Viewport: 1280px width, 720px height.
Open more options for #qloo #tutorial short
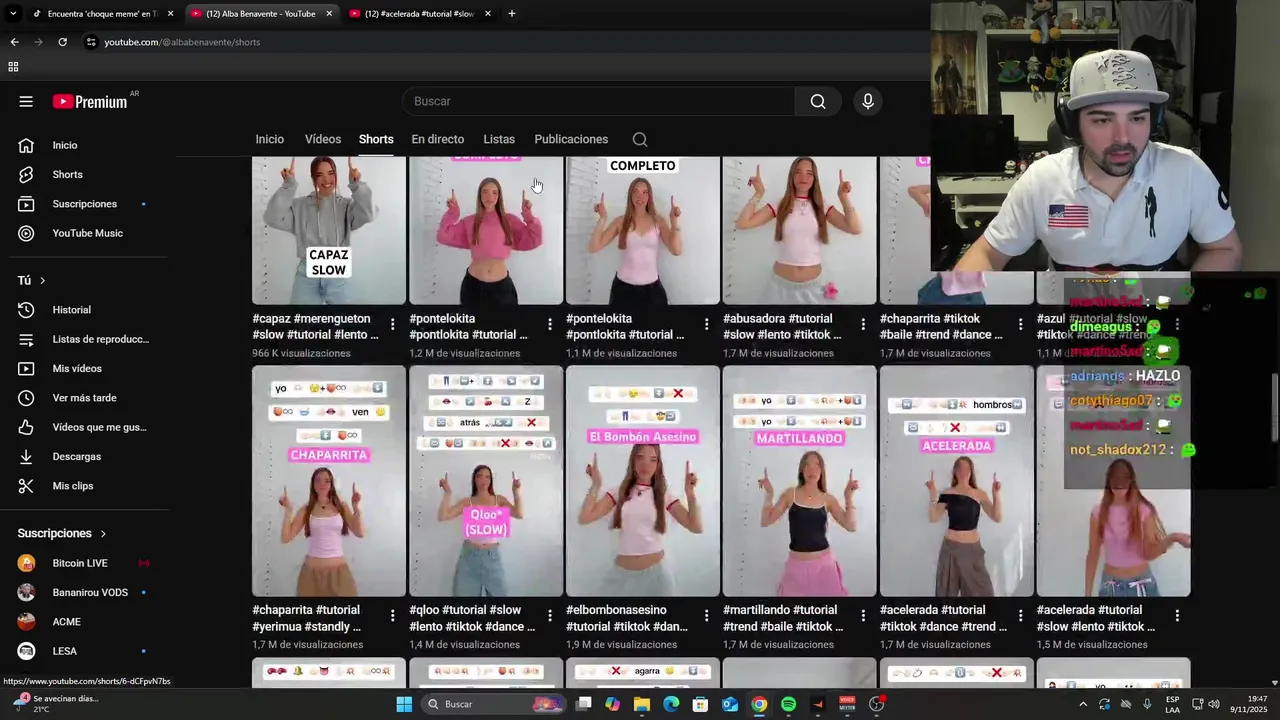(x=549, y=616)
